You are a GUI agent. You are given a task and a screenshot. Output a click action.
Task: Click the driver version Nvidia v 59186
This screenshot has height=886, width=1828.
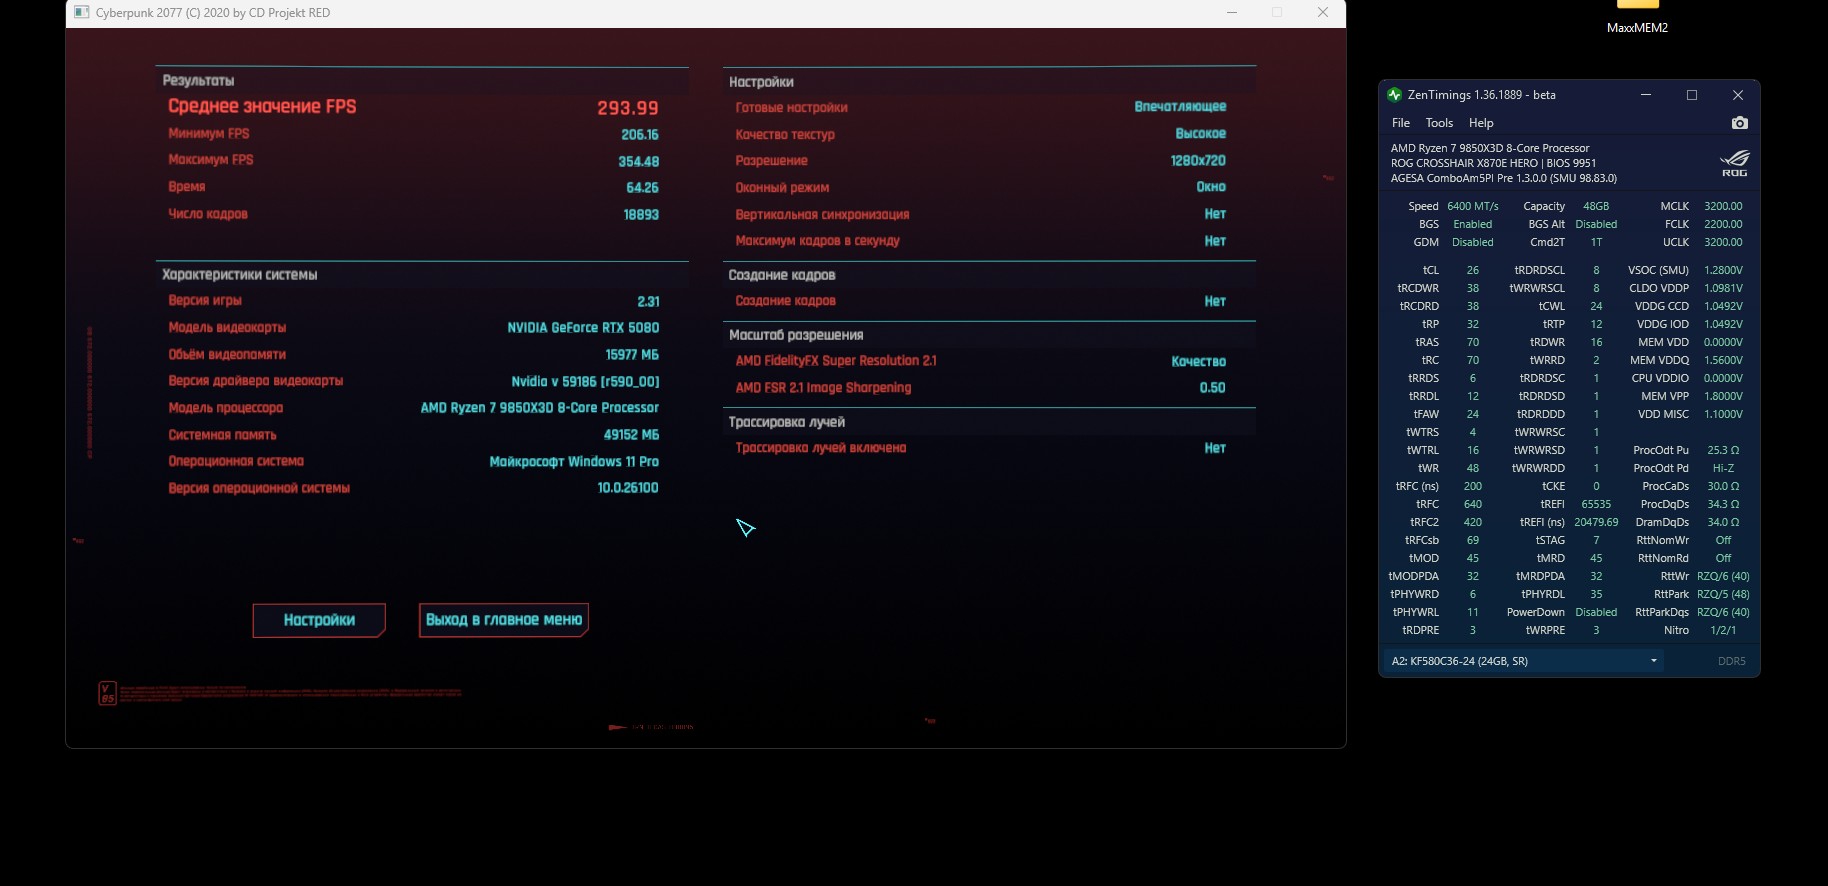[585, 382]
